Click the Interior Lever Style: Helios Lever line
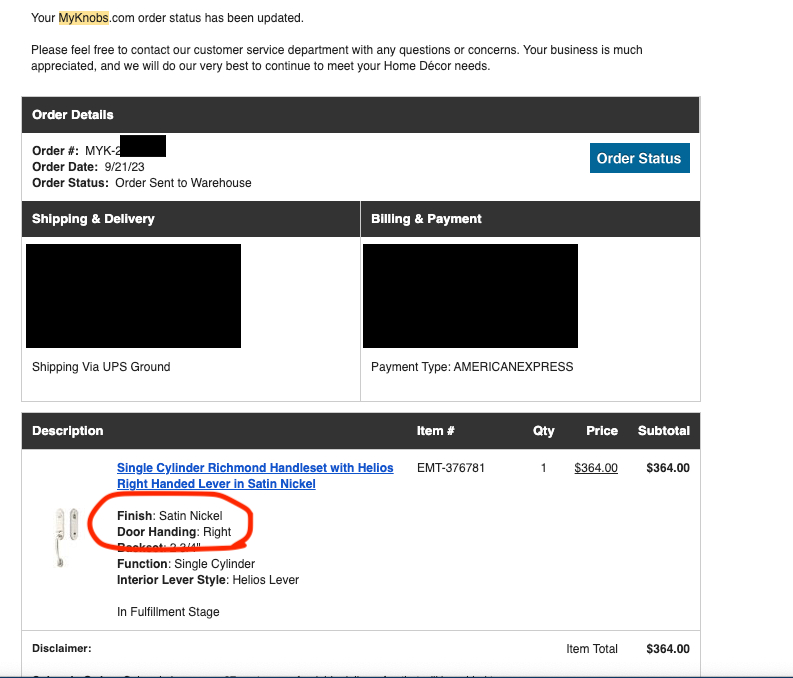The width and height of the screenshot is (793, 678). click(x=208, y=580)
